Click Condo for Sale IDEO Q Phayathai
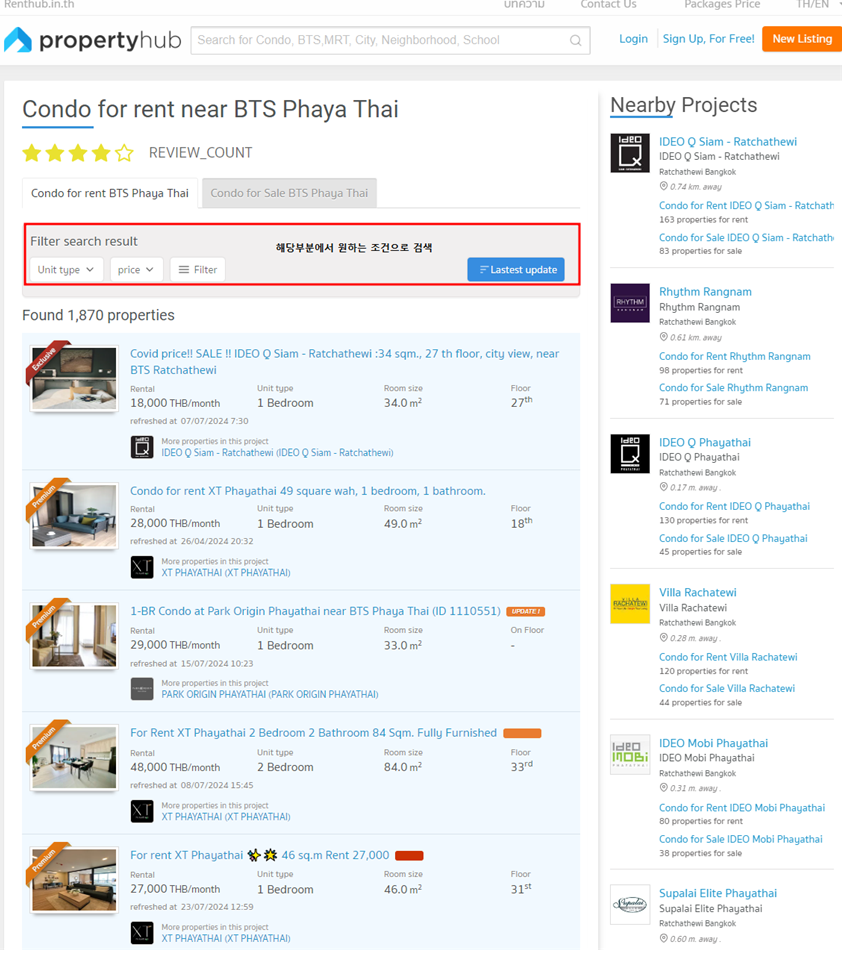Screen dimensions: 843x955 733,538
